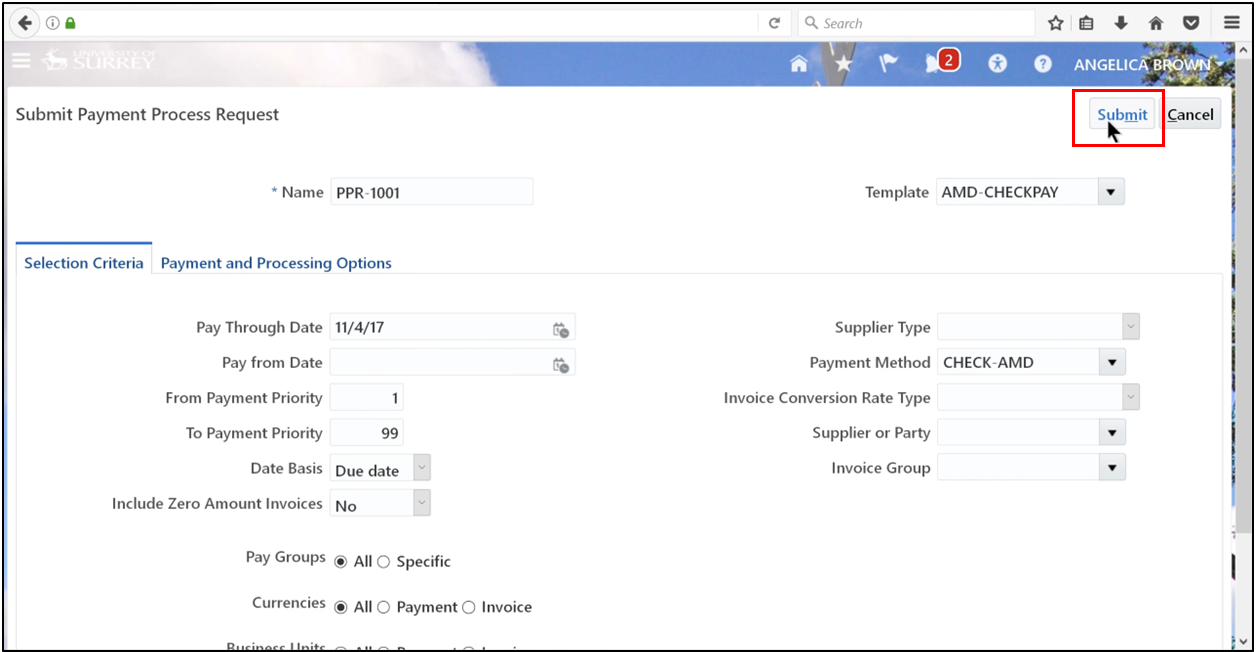Open the Pay Through Date calendar picker
Viewport: 1256px width, 652px height.
(562, 327)
